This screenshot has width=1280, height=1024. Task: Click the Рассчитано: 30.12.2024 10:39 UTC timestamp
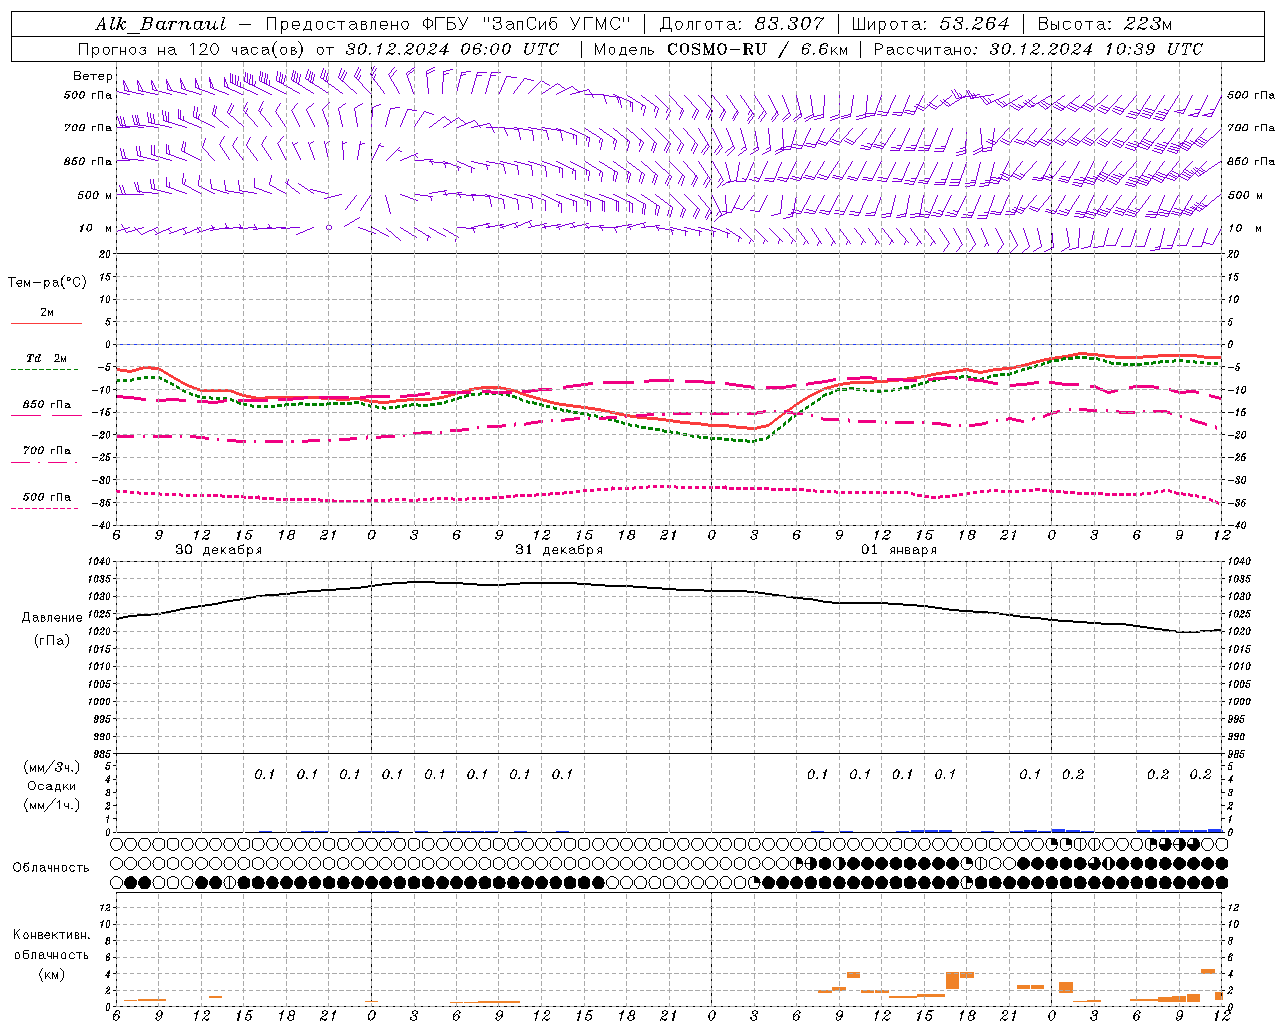coord(1038,49)
